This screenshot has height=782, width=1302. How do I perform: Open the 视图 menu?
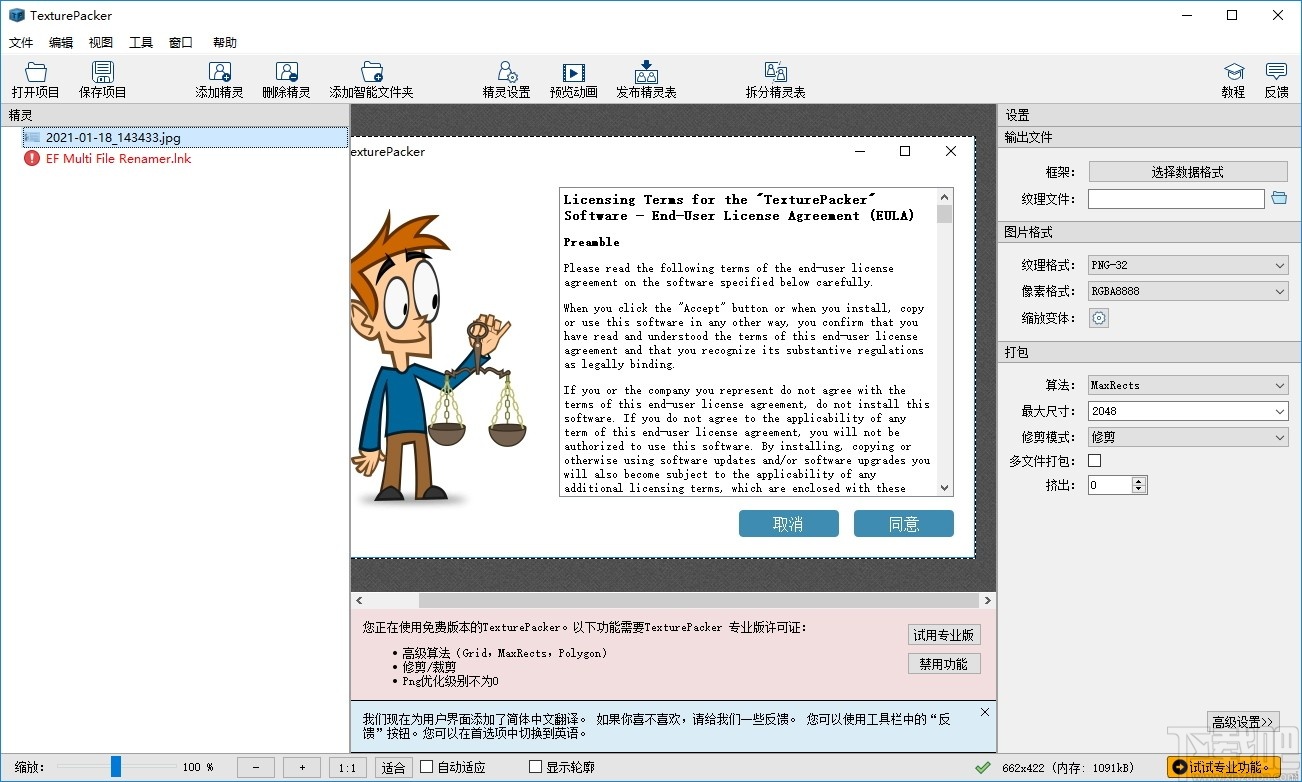pyautogui.click(x=101, y=42)
